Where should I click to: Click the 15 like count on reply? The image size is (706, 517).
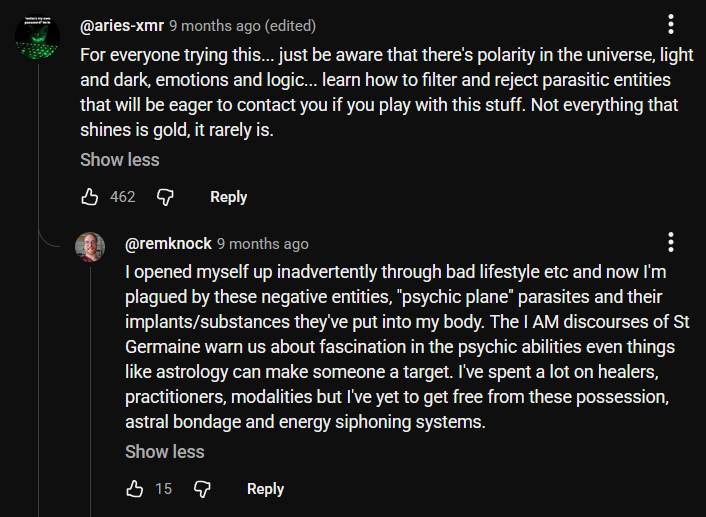click(x=163, y=489)
